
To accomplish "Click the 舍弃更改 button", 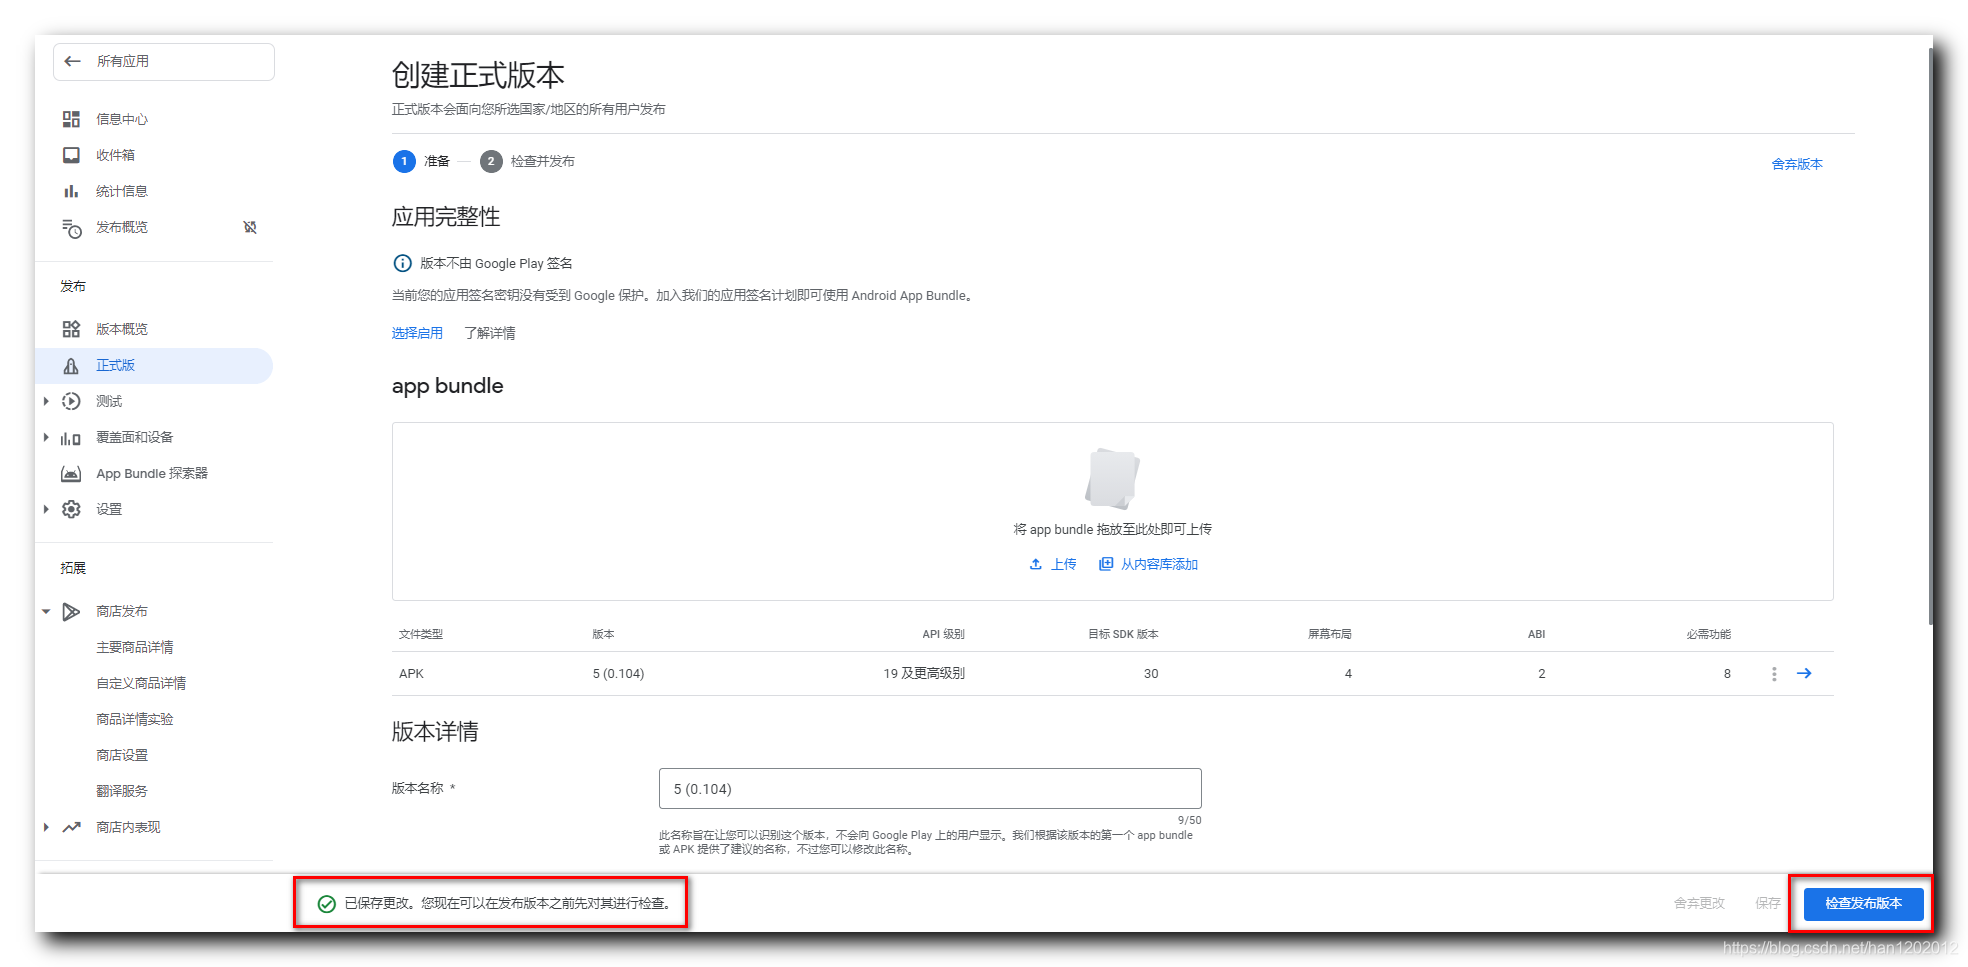I will (x=1700, y=903).
